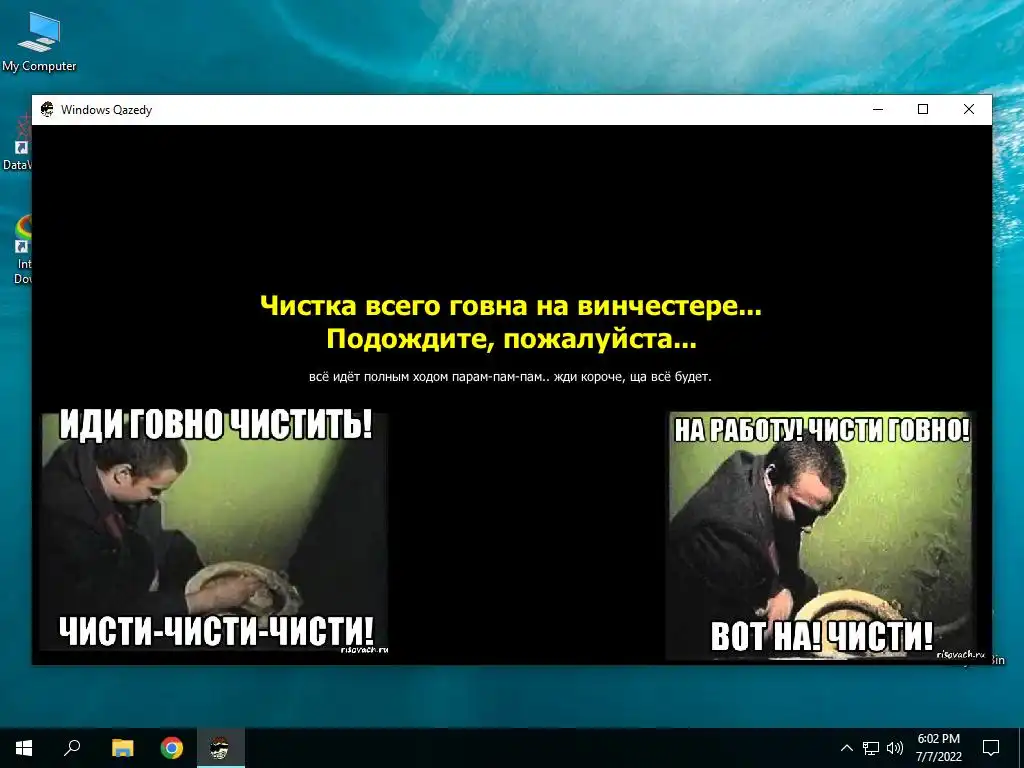Click the yellow 'Подождите, пожалуйста...' text
Viewport: 1024px width, 768px height.
(x=511, y=339)
